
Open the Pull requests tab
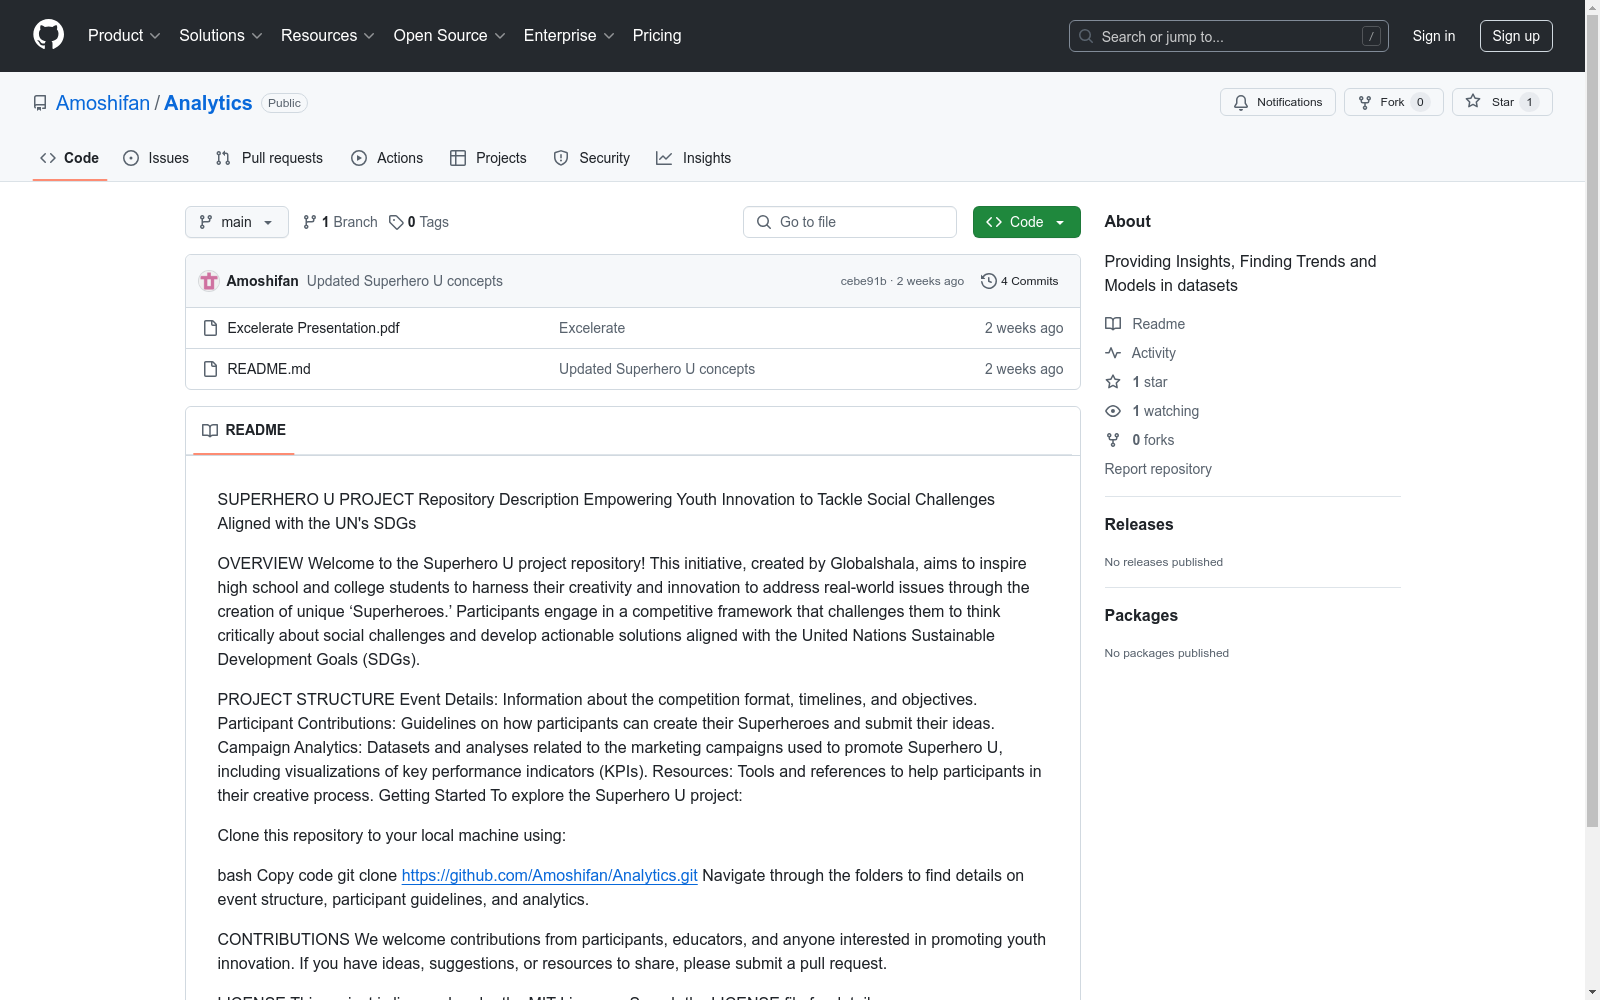(269, 158)
